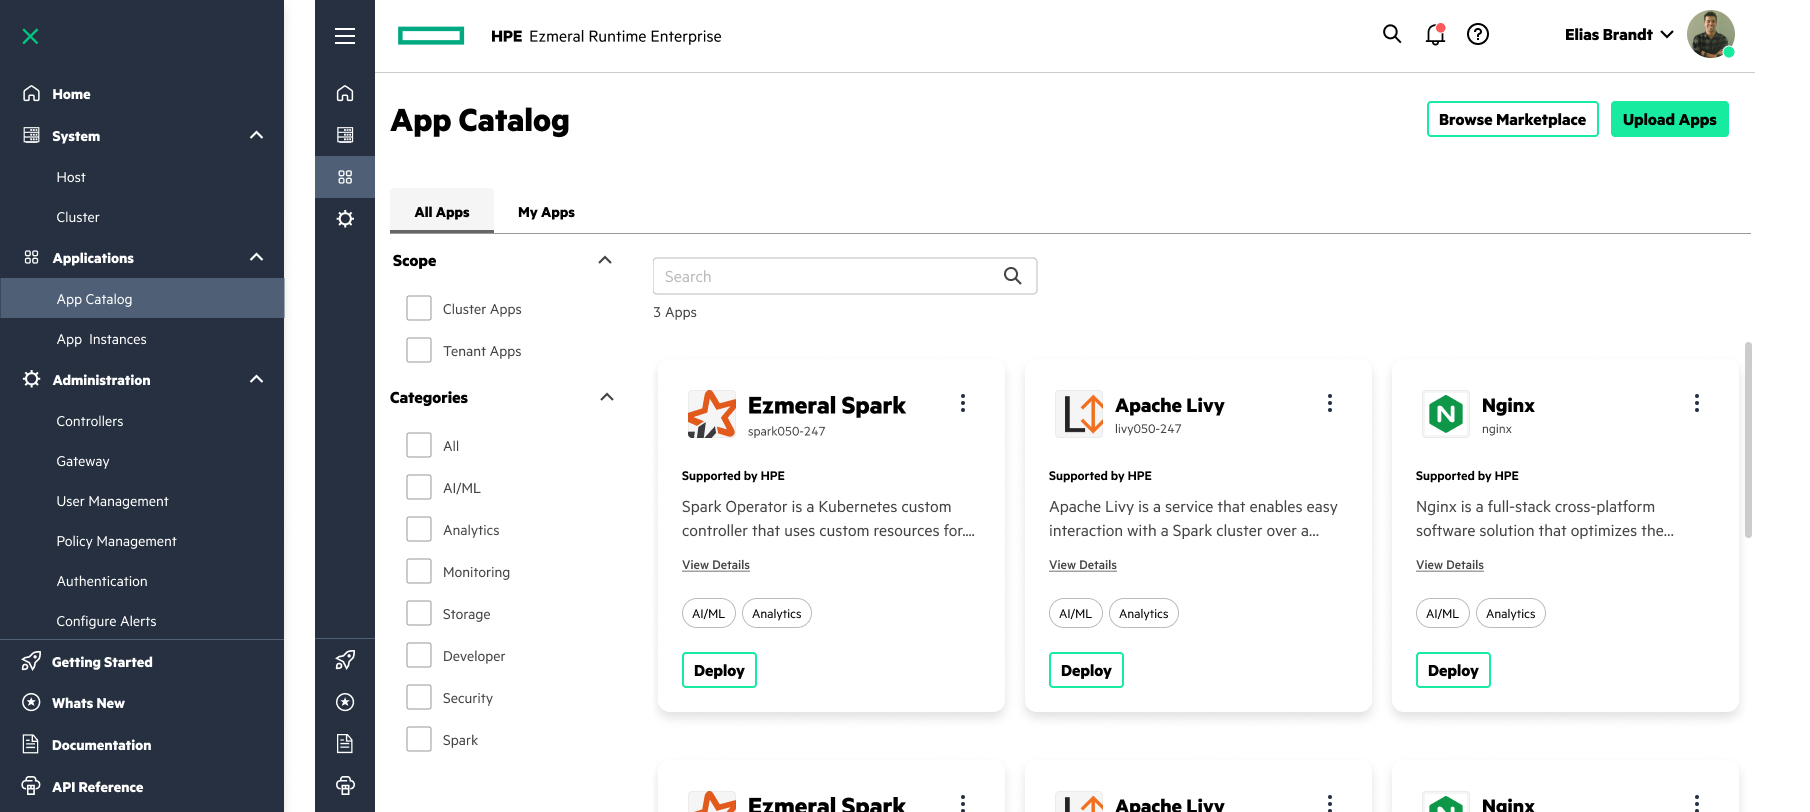
Task: Click the Getting Started rocket icon in sidebar
Action: (32, 661)
